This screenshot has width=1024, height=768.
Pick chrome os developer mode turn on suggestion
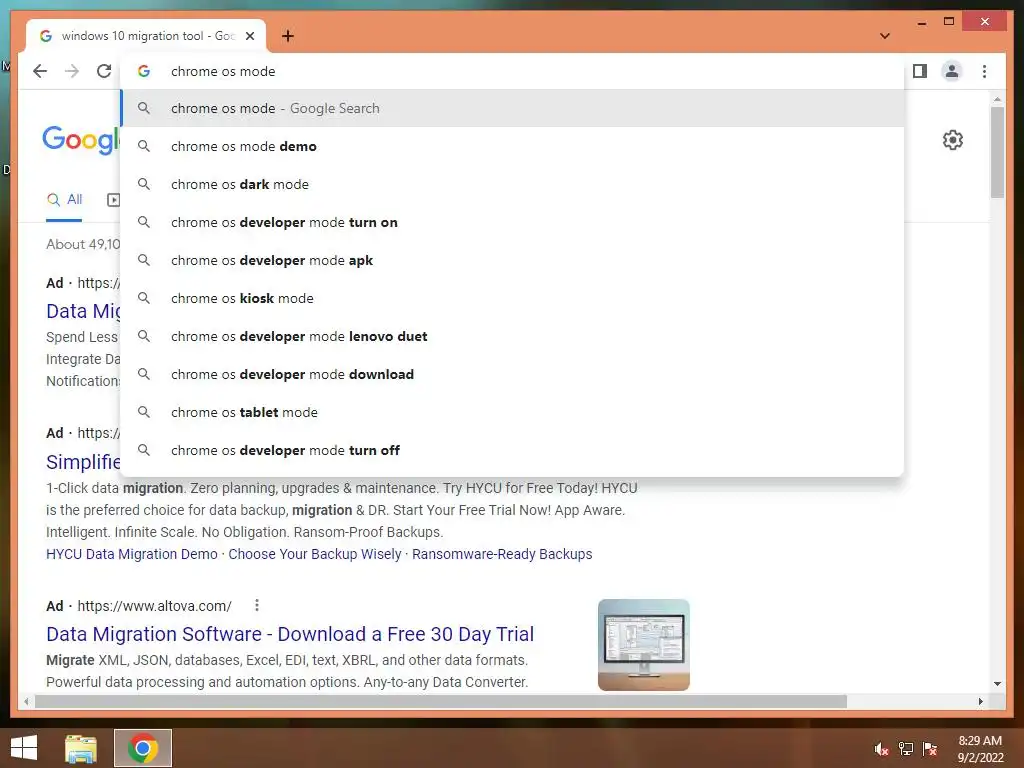click(x=513, y=222)
